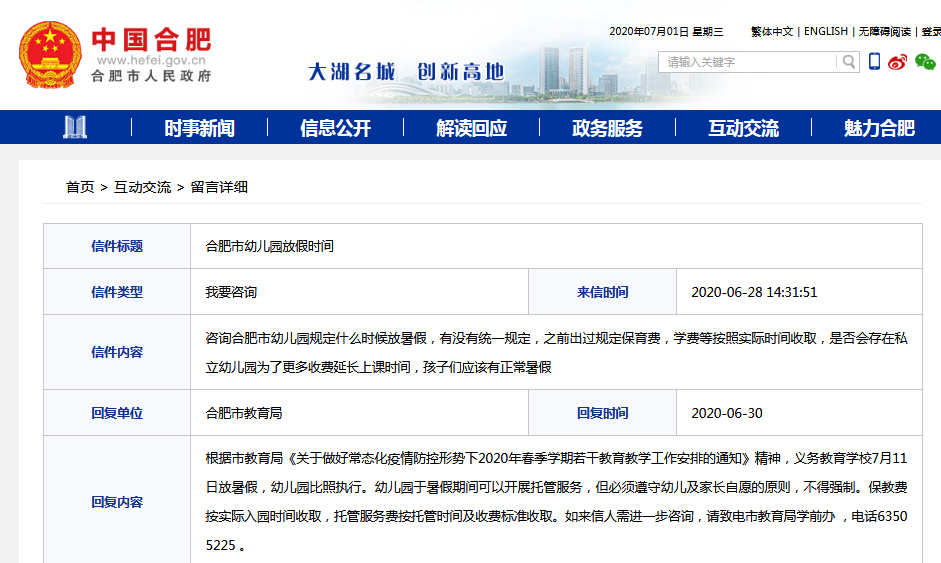The width and height of the screenshot is (941, 563).
Task: Click the 中国合肥 site title
Action: coord(151,40)
